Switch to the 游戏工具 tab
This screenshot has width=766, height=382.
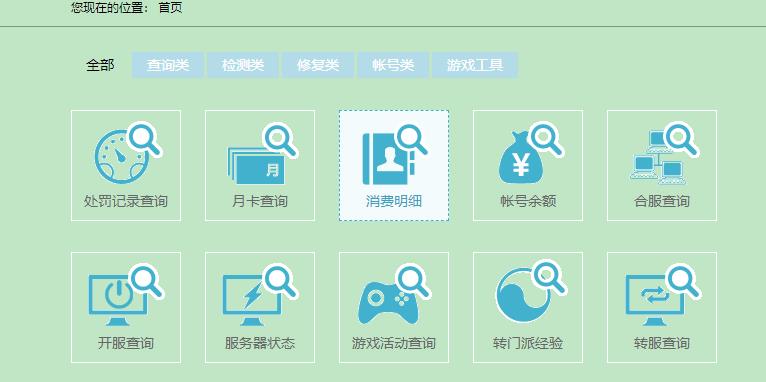(x=475, y=65)
